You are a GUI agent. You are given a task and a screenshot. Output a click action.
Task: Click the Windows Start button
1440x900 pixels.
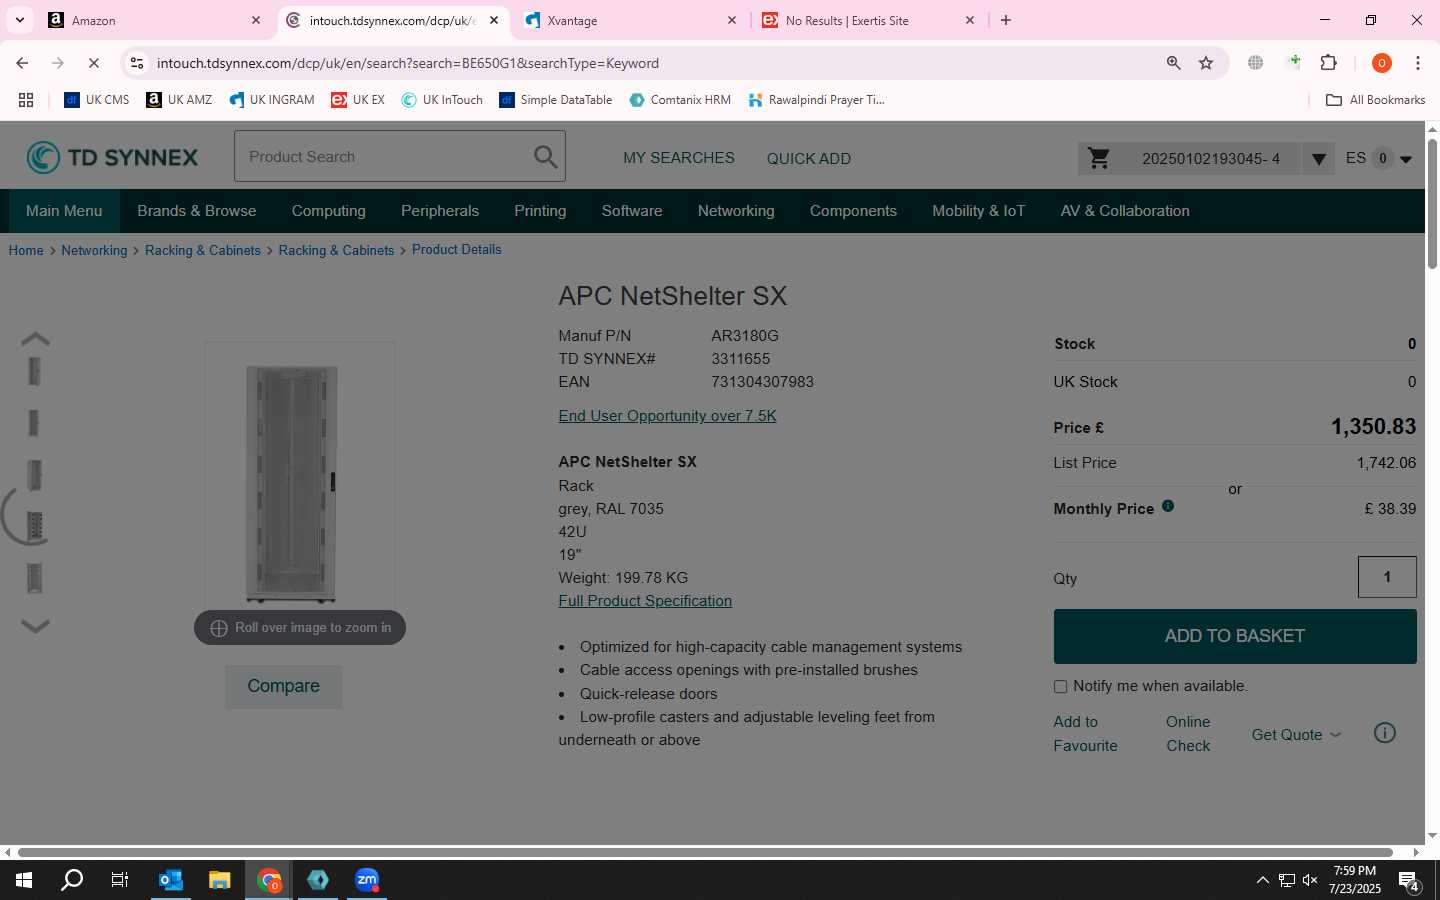tap(24, 880)
